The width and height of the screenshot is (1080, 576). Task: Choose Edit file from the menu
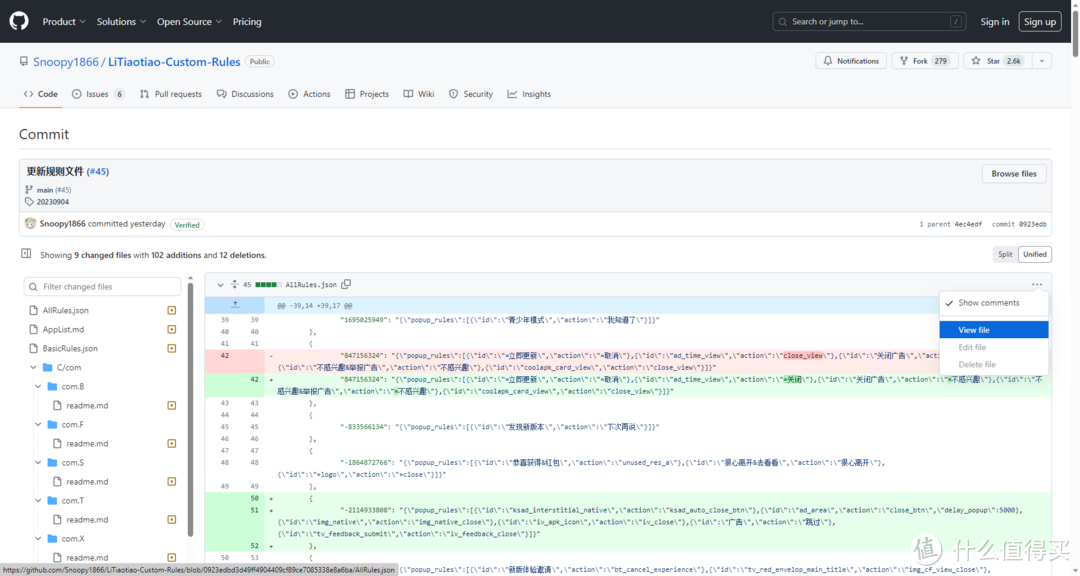click(x=994, y=347)
